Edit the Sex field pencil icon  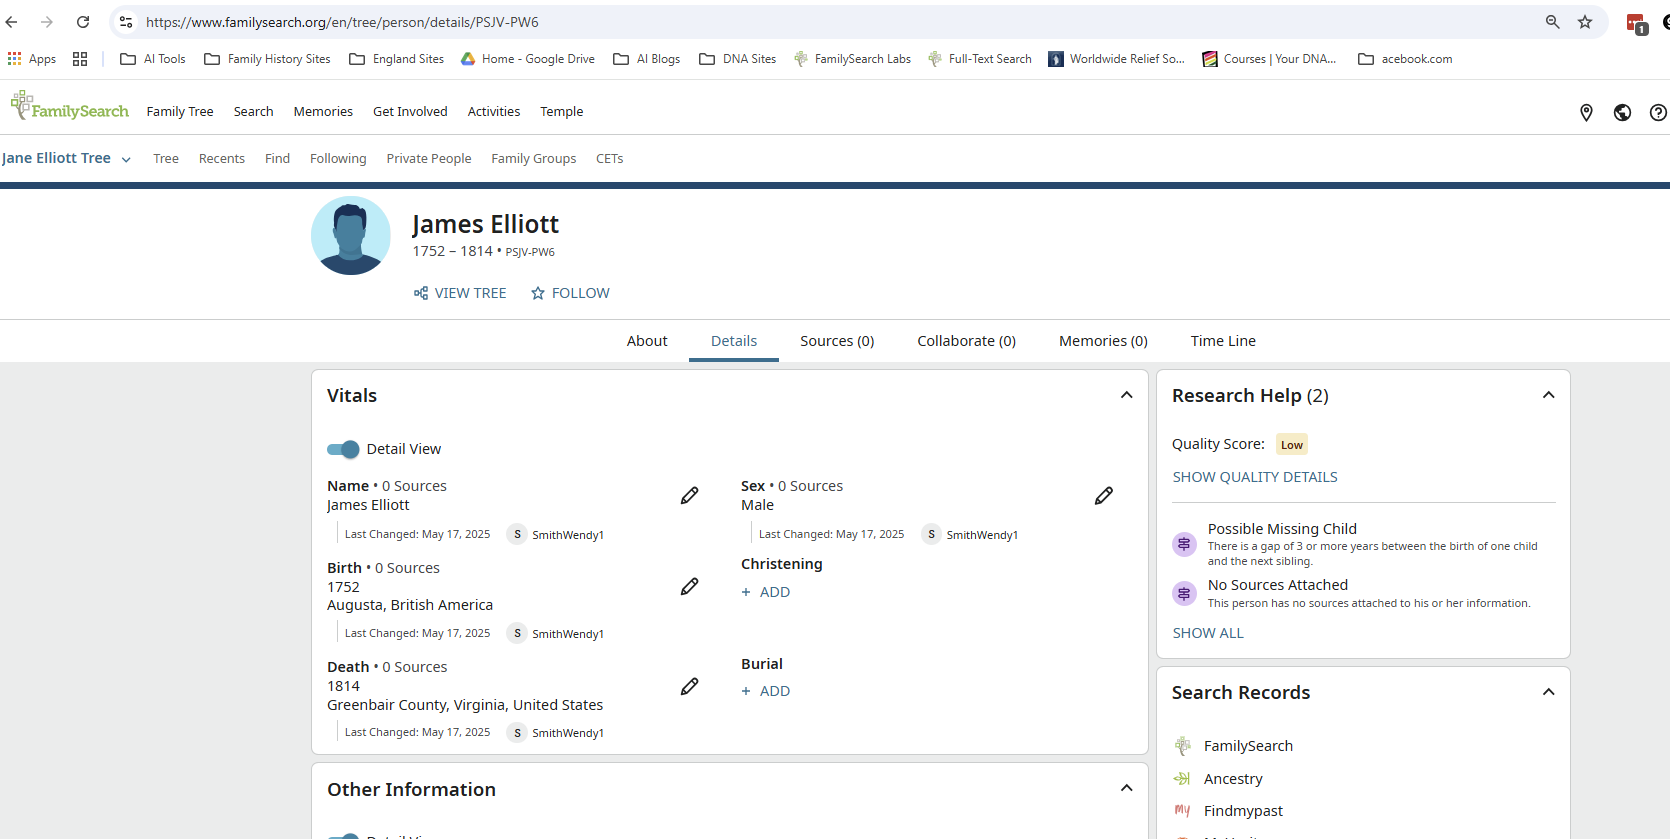tap(1103, 496)
